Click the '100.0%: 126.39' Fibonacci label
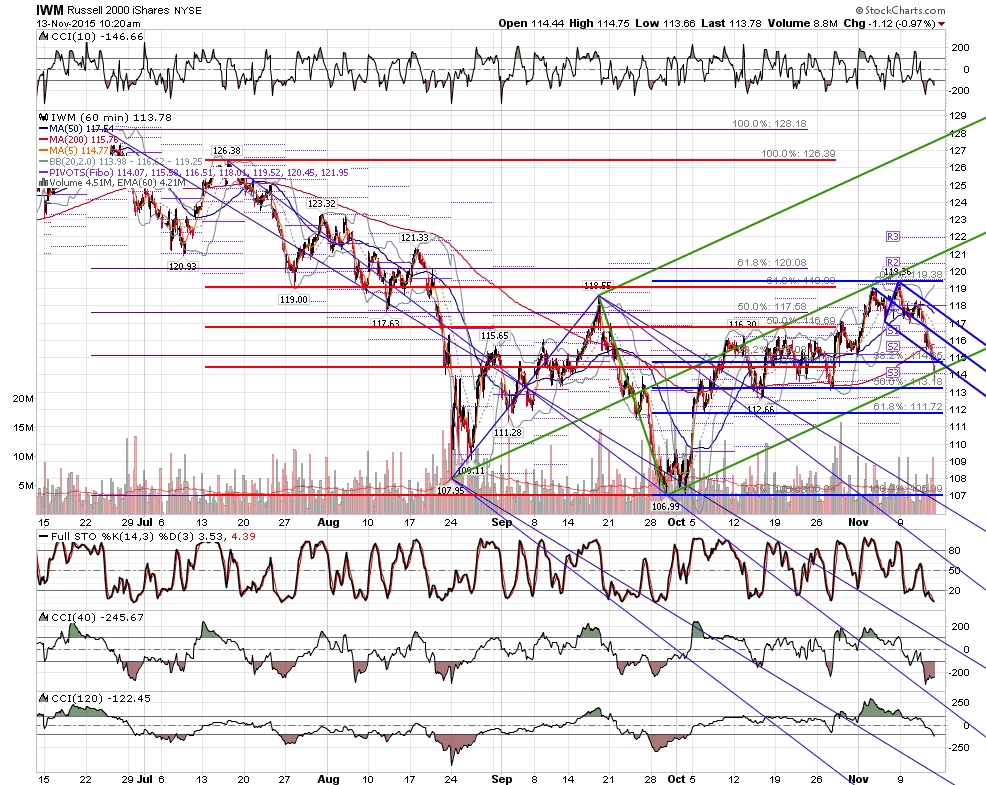Viewport: 986px width, 785px height. pos(799,154)
